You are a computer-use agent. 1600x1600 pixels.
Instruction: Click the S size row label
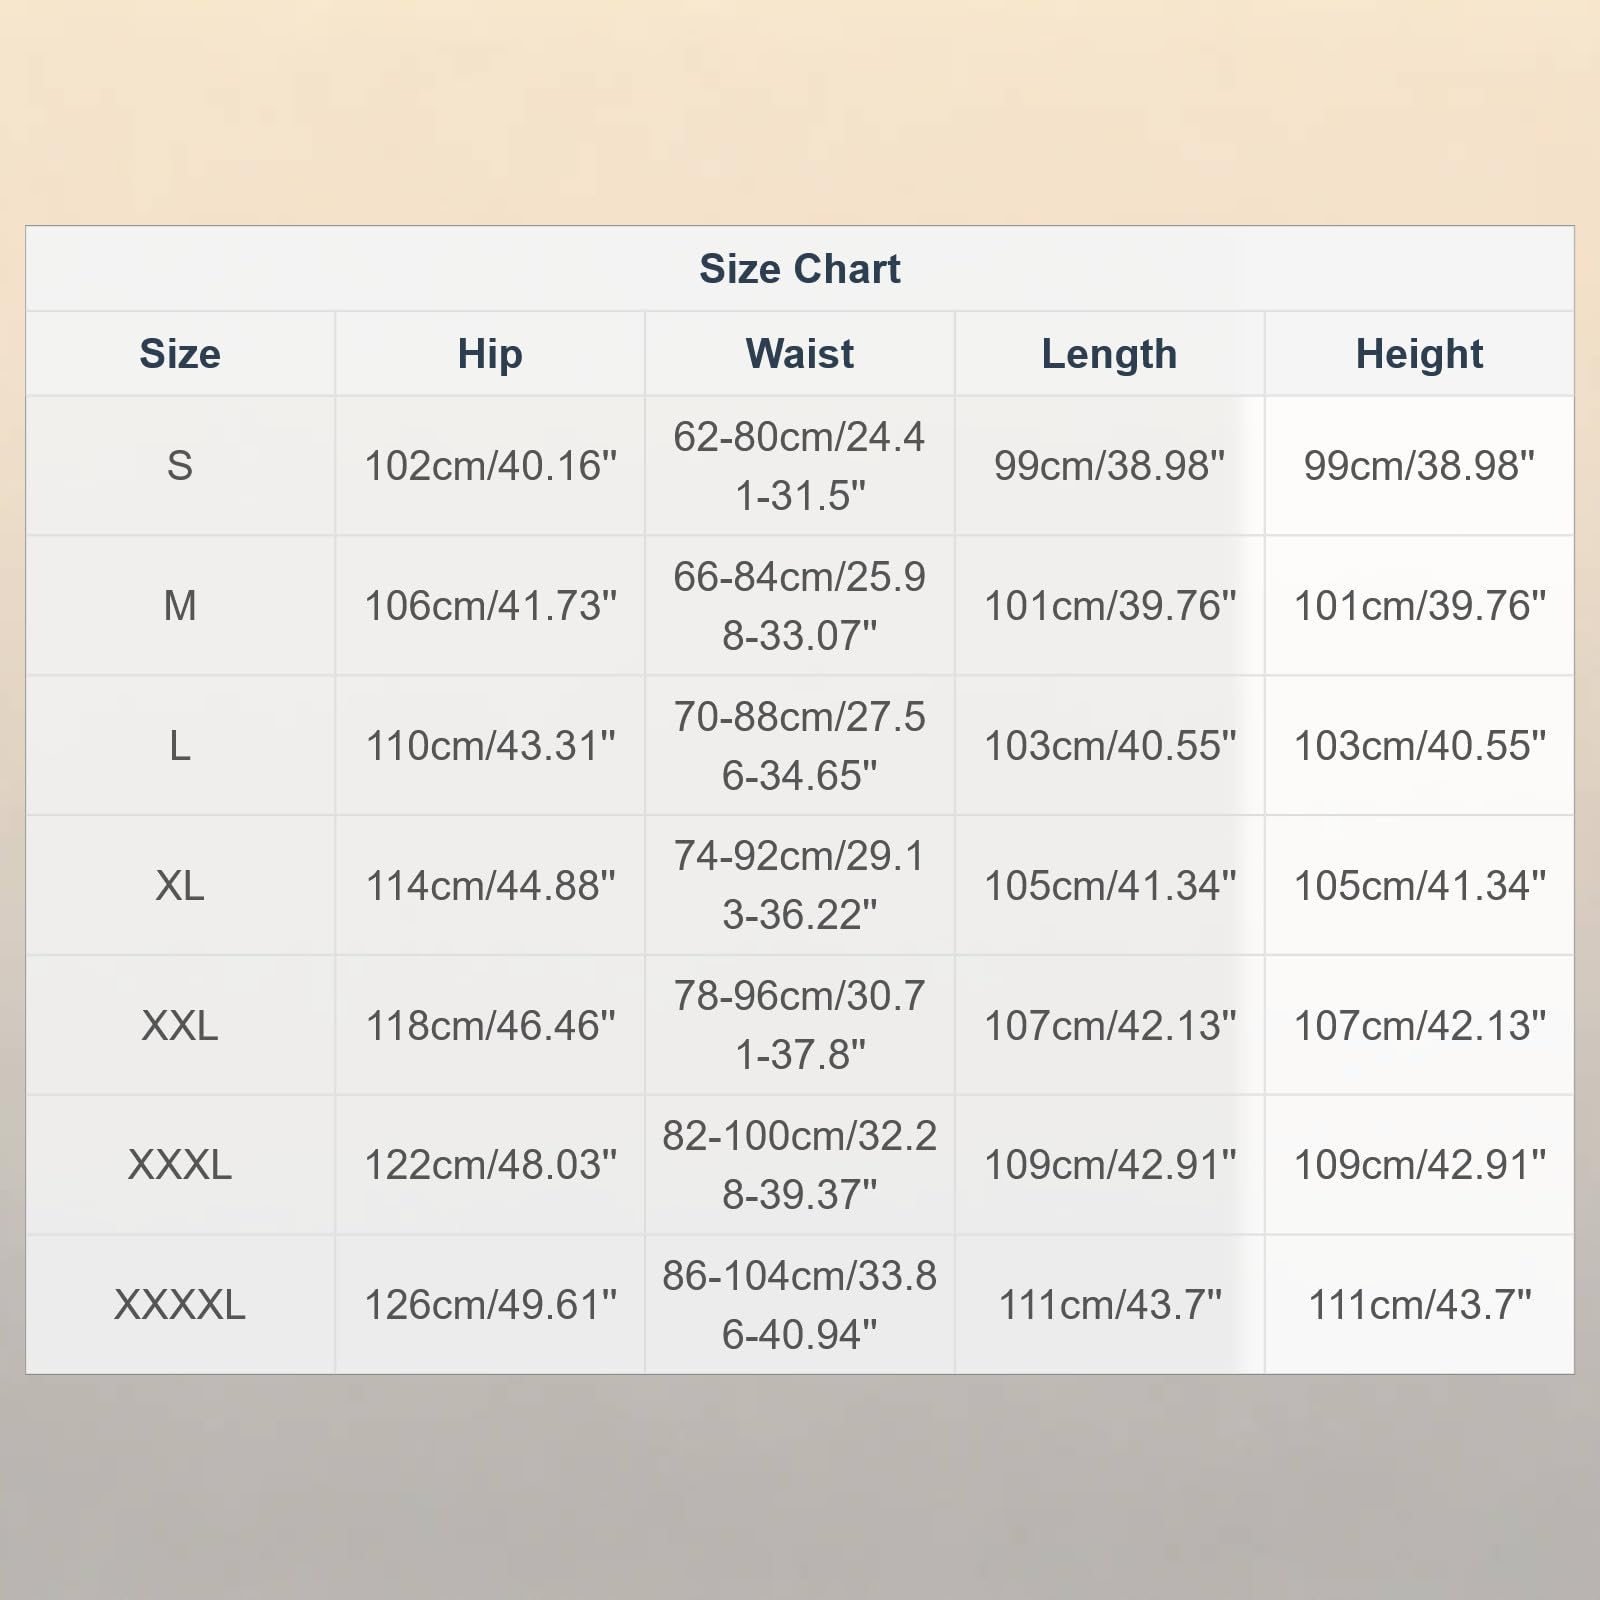pyautogui.click(x=180, y=466)
